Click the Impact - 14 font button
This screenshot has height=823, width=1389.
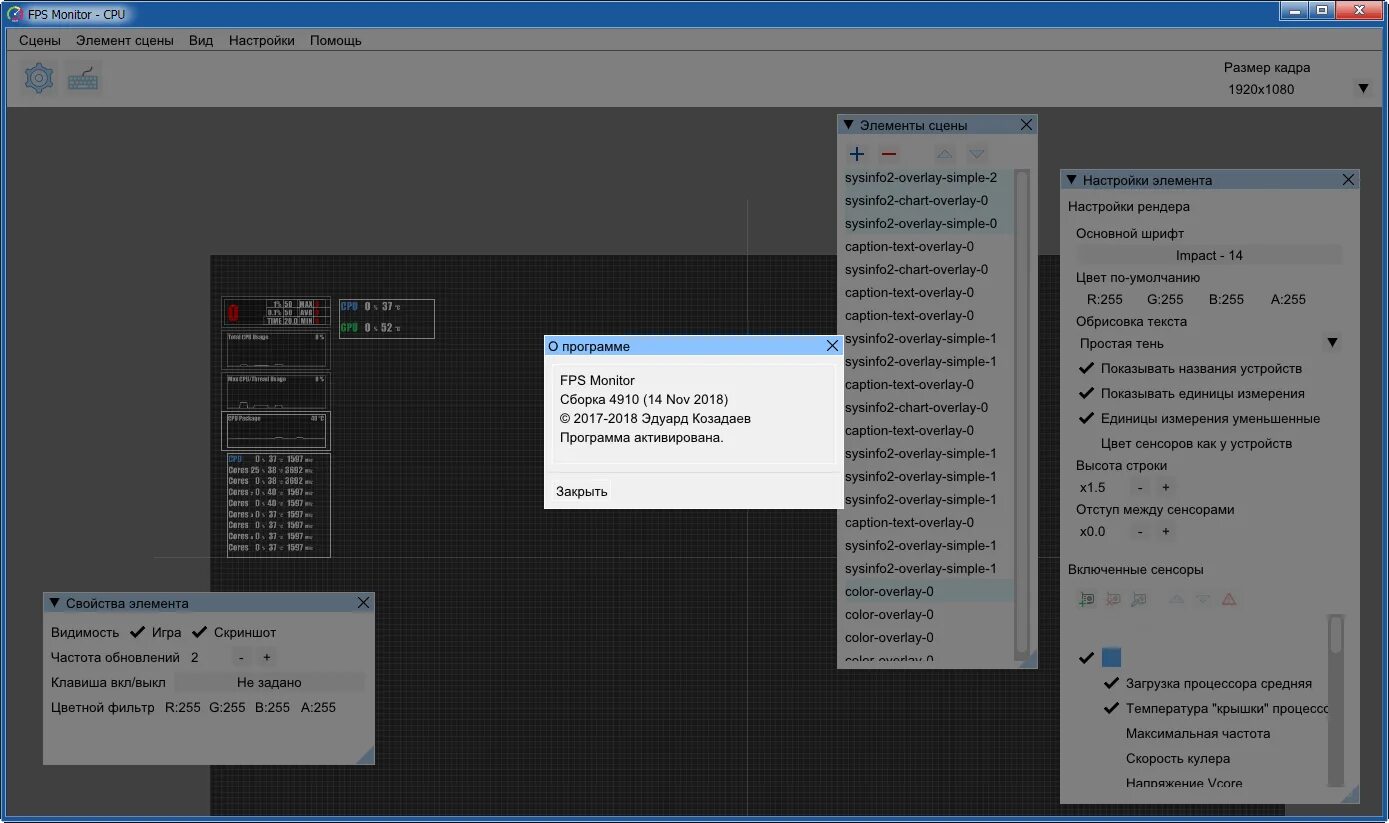1209,255
